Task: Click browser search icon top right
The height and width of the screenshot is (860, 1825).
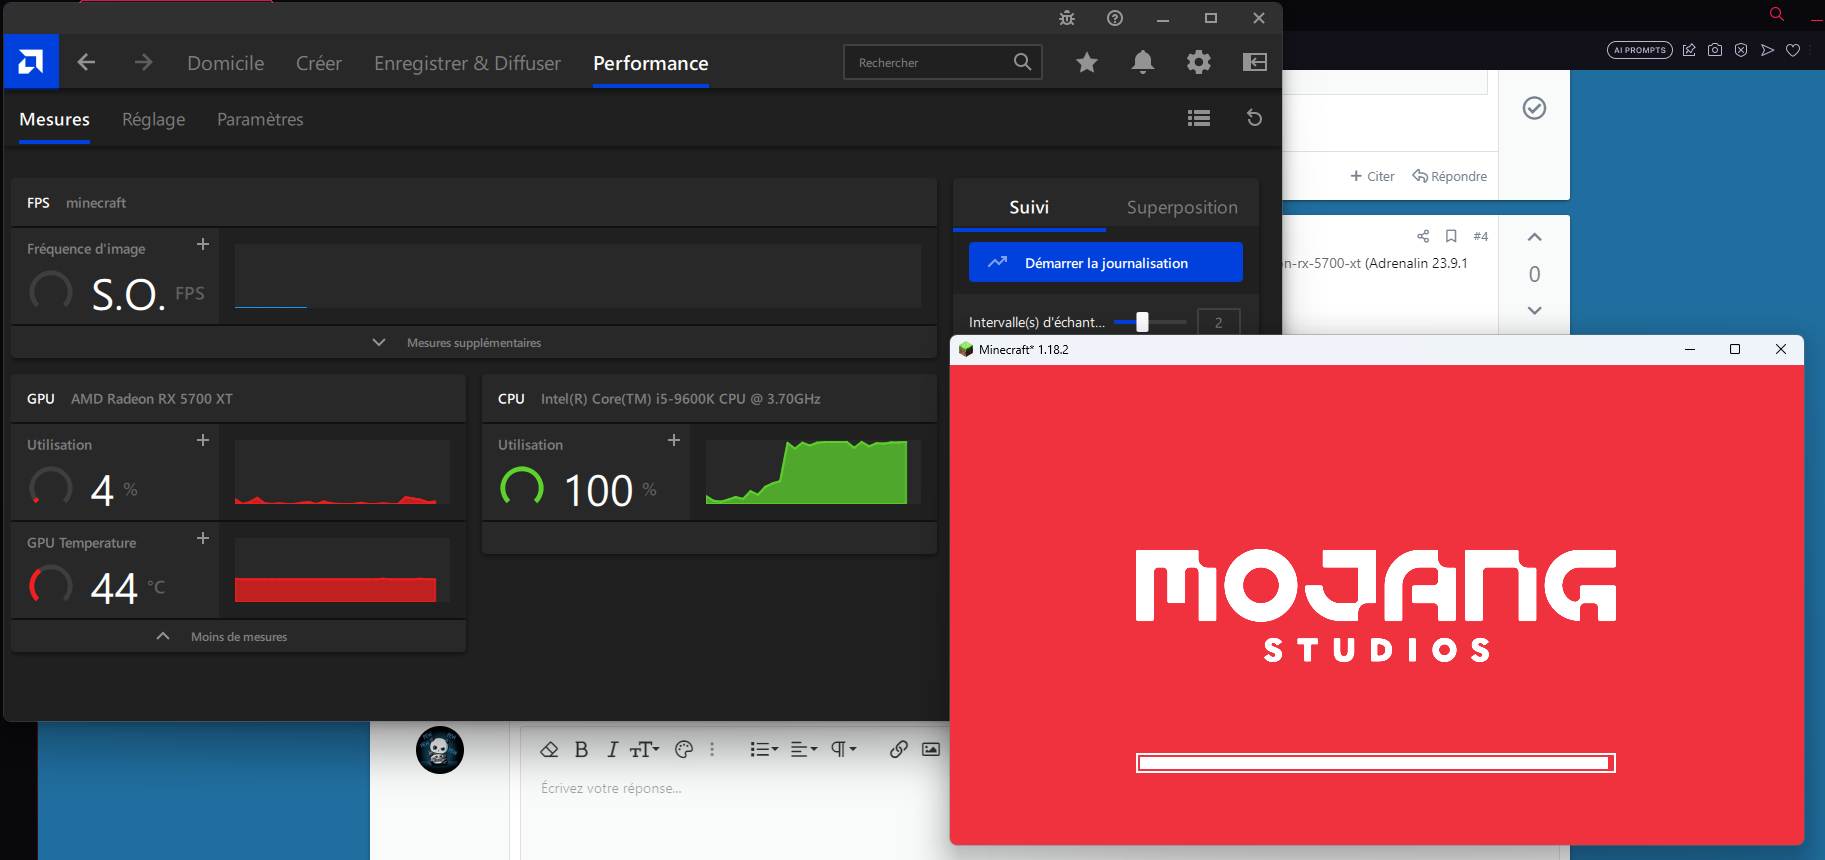Action: click(1777, 13)
